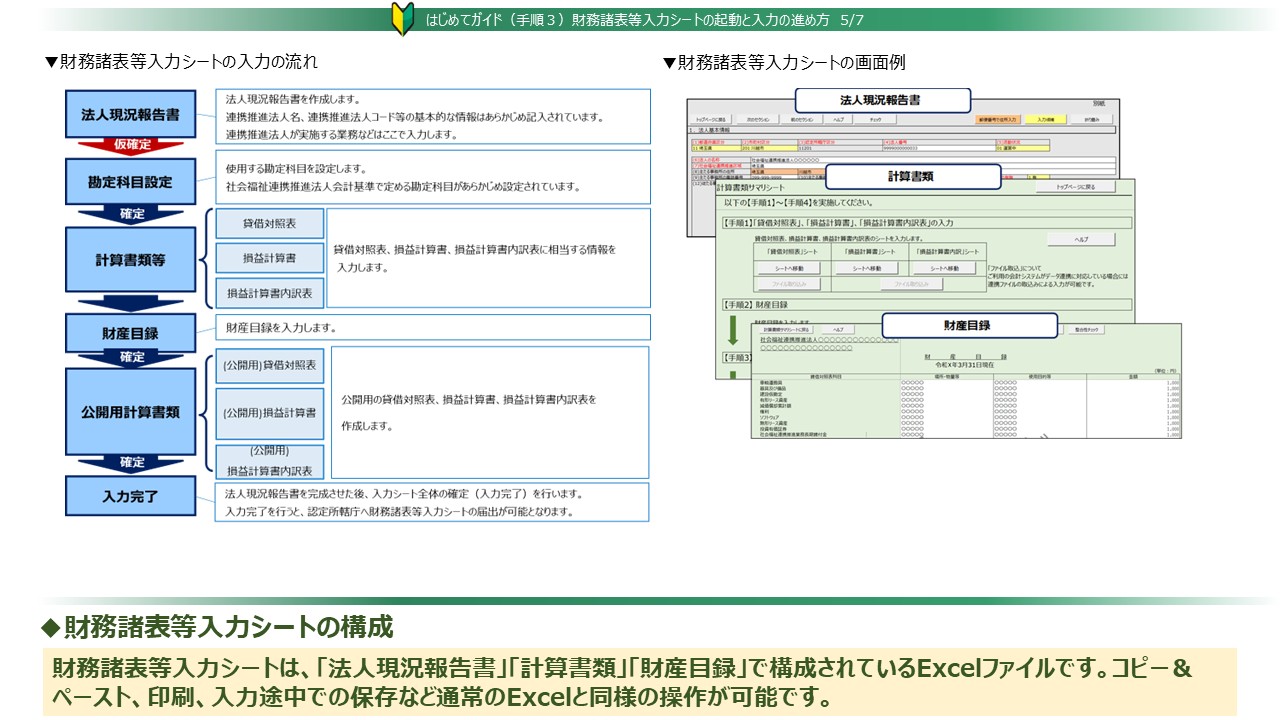Click the 確定 arrow above 入力完了

point(131,462)
